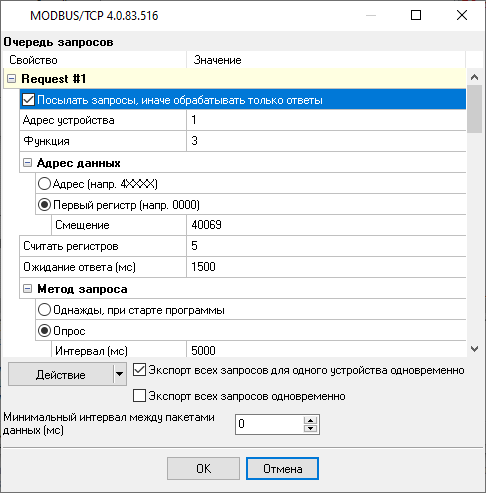Edit Интервал (мс) value 5000
Screen dimensions: 486x493
(x=326, y=349)
